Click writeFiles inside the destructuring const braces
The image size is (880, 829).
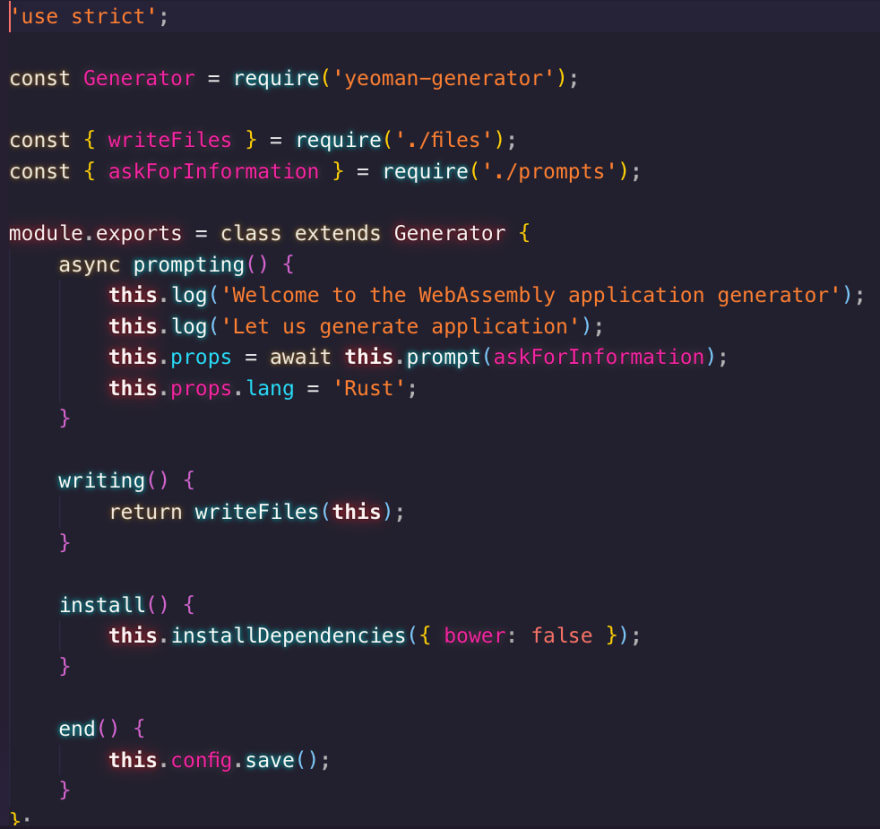[169, 140]
